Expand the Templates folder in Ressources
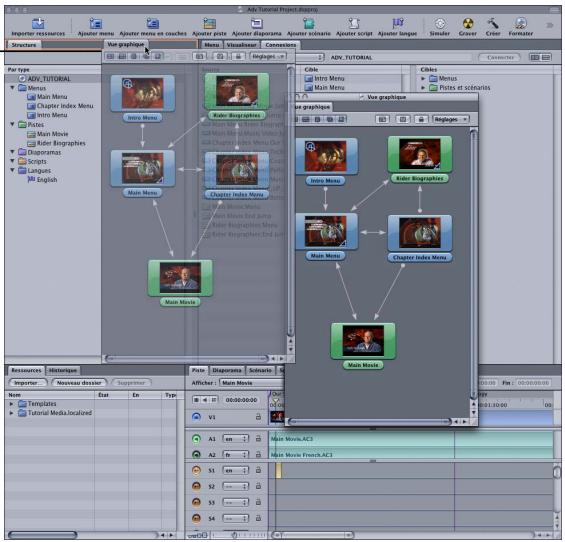The height and width of the screenshot is (542, 565). coord(12,404)
